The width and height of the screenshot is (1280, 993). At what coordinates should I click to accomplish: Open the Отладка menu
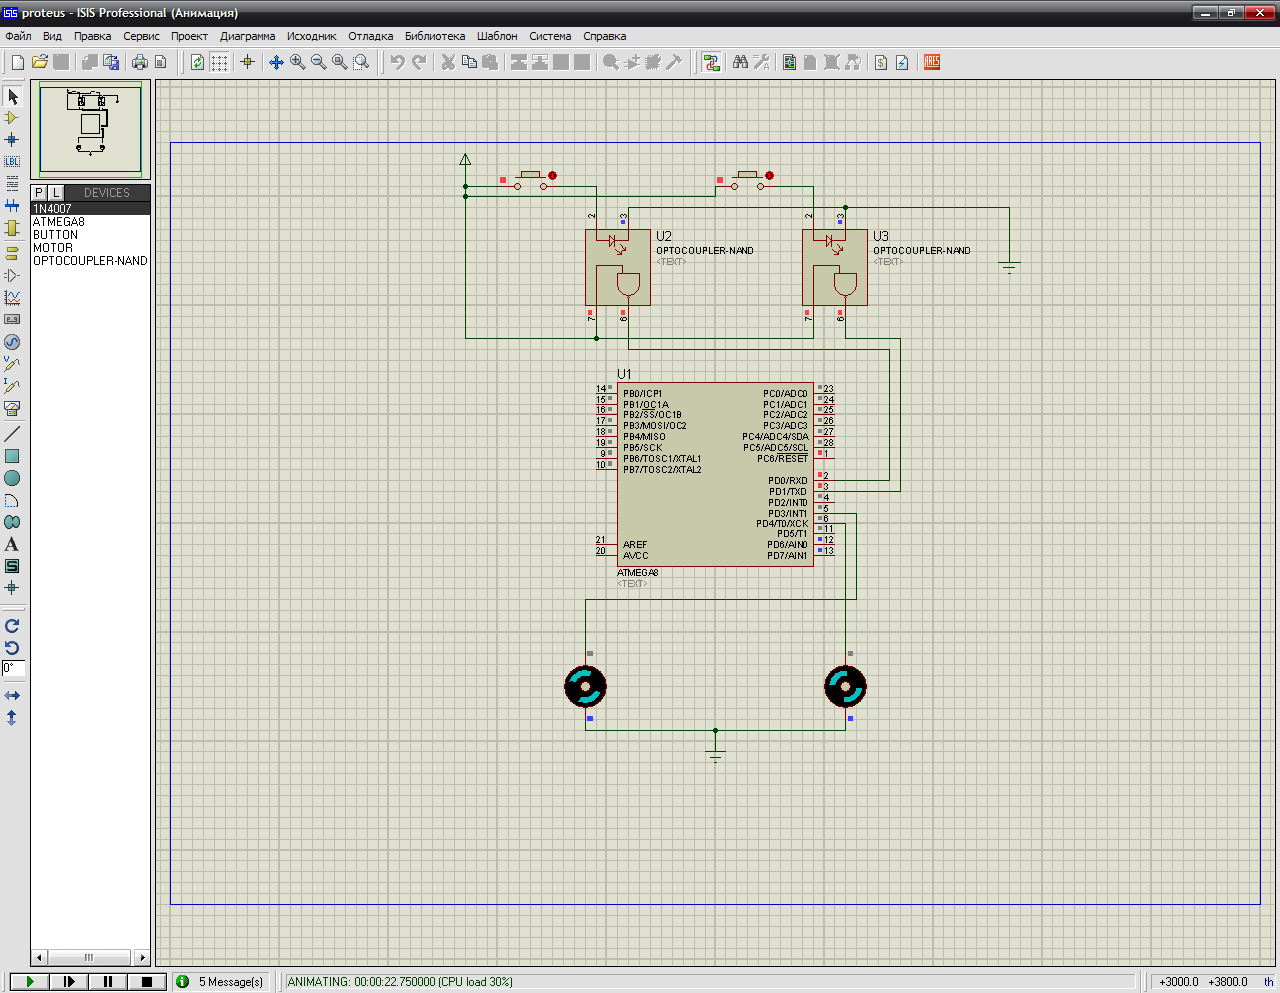tap(370, 36)
